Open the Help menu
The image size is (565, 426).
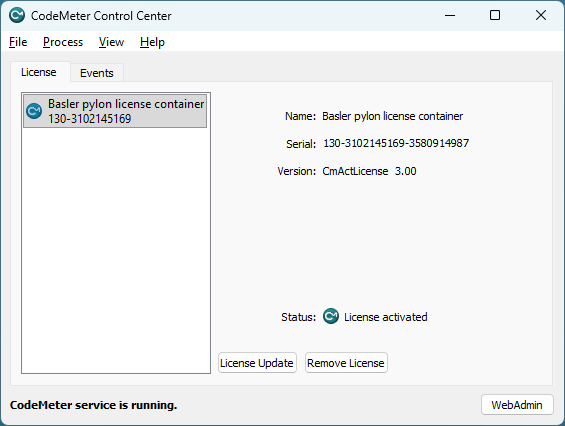click(x=152, y=42)
